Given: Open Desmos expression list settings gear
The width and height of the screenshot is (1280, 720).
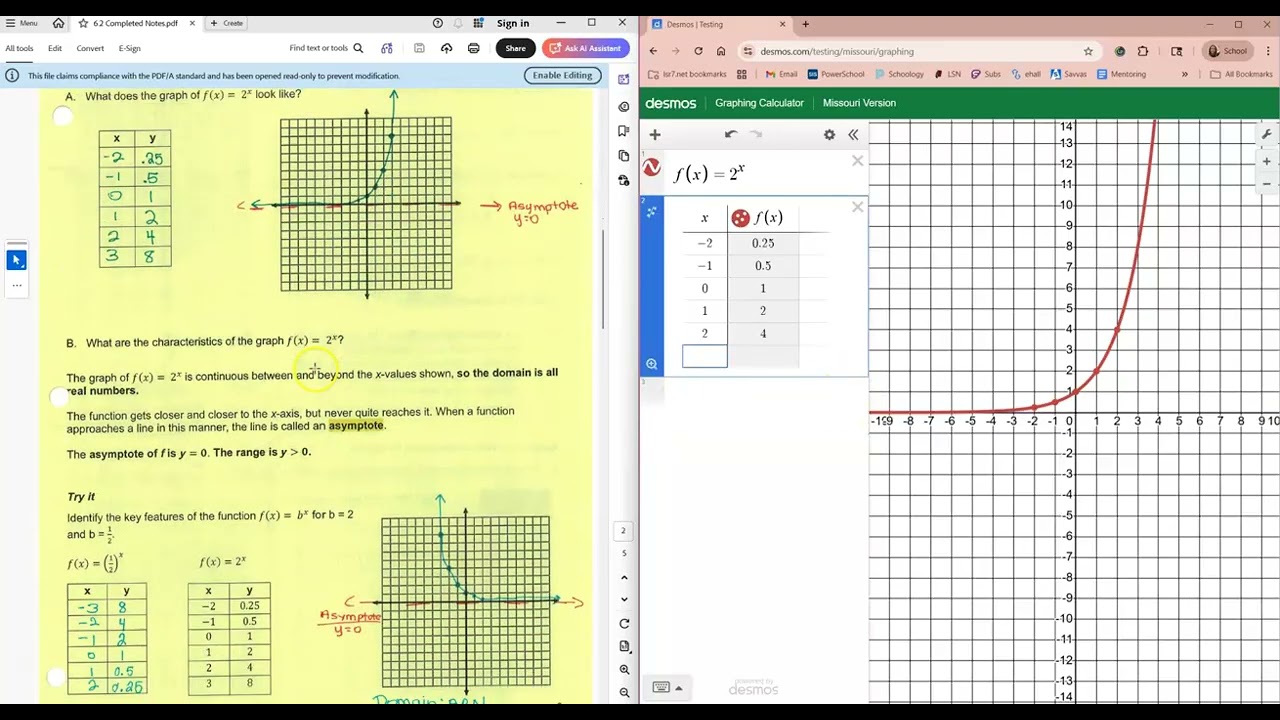Looking at the screenshot, I should click(829, 134).
